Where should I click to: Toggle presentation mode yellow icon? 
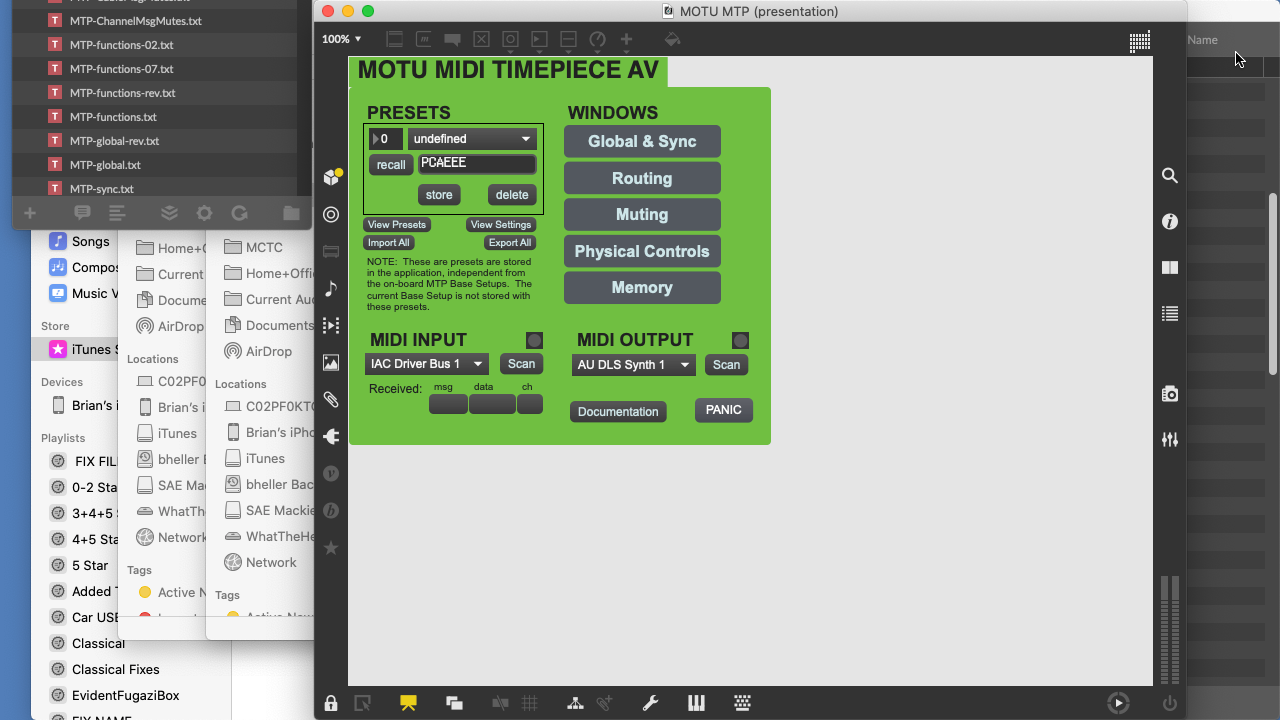(408, 703)
